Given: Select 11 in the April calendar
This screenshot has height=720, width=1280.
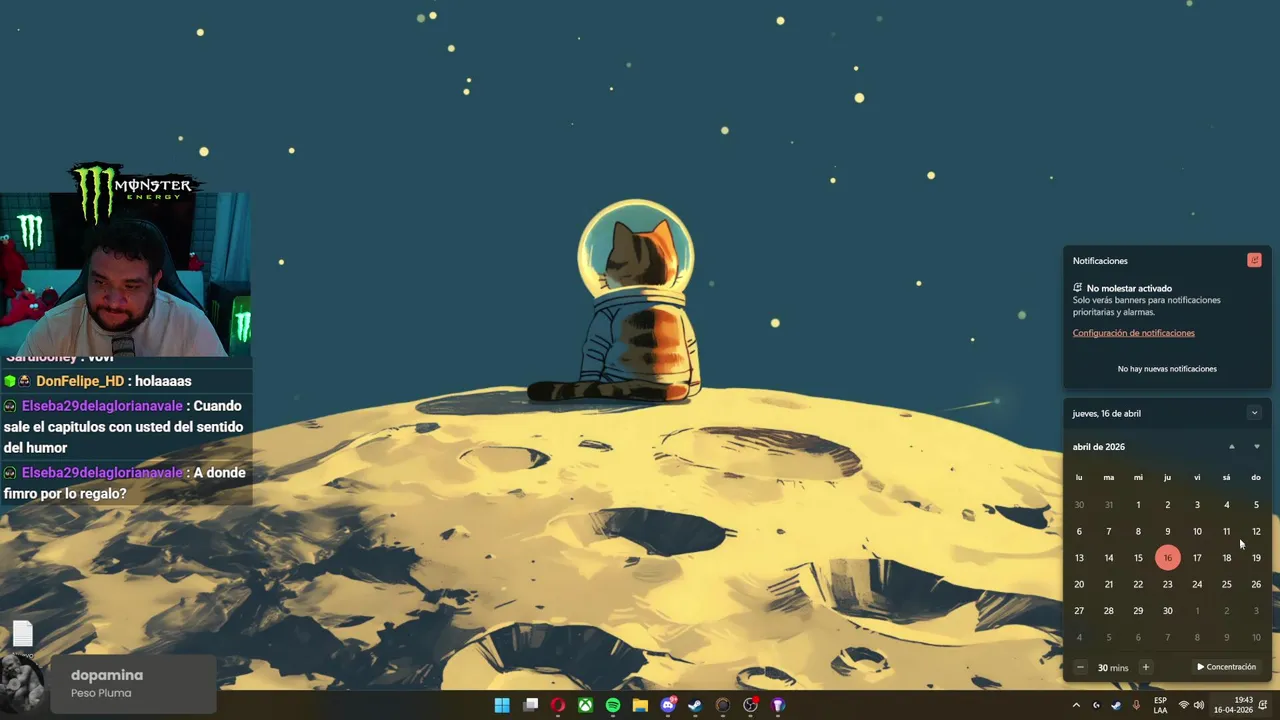Looking at the screenshot, I should coord(1226,531).
